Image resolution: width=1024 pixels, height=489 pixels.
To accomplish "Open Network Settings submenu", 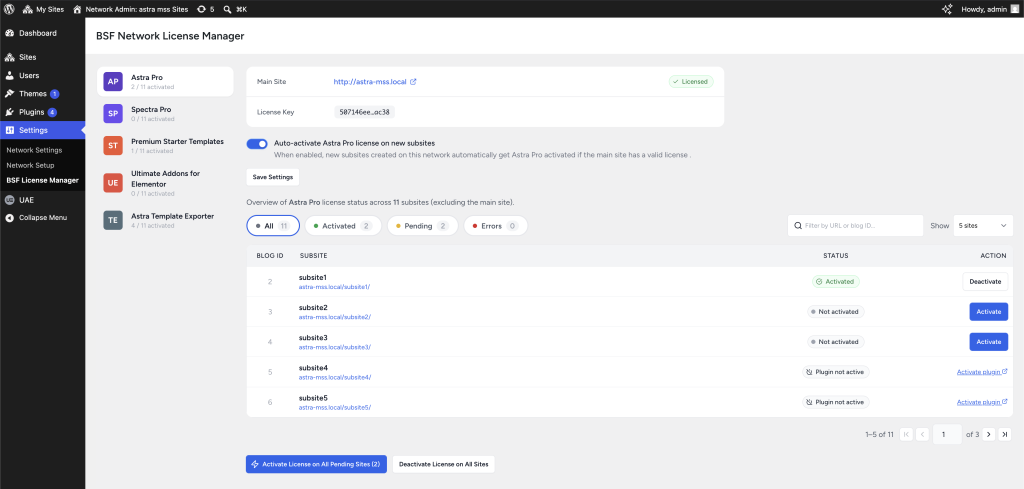I will [34, 150].
